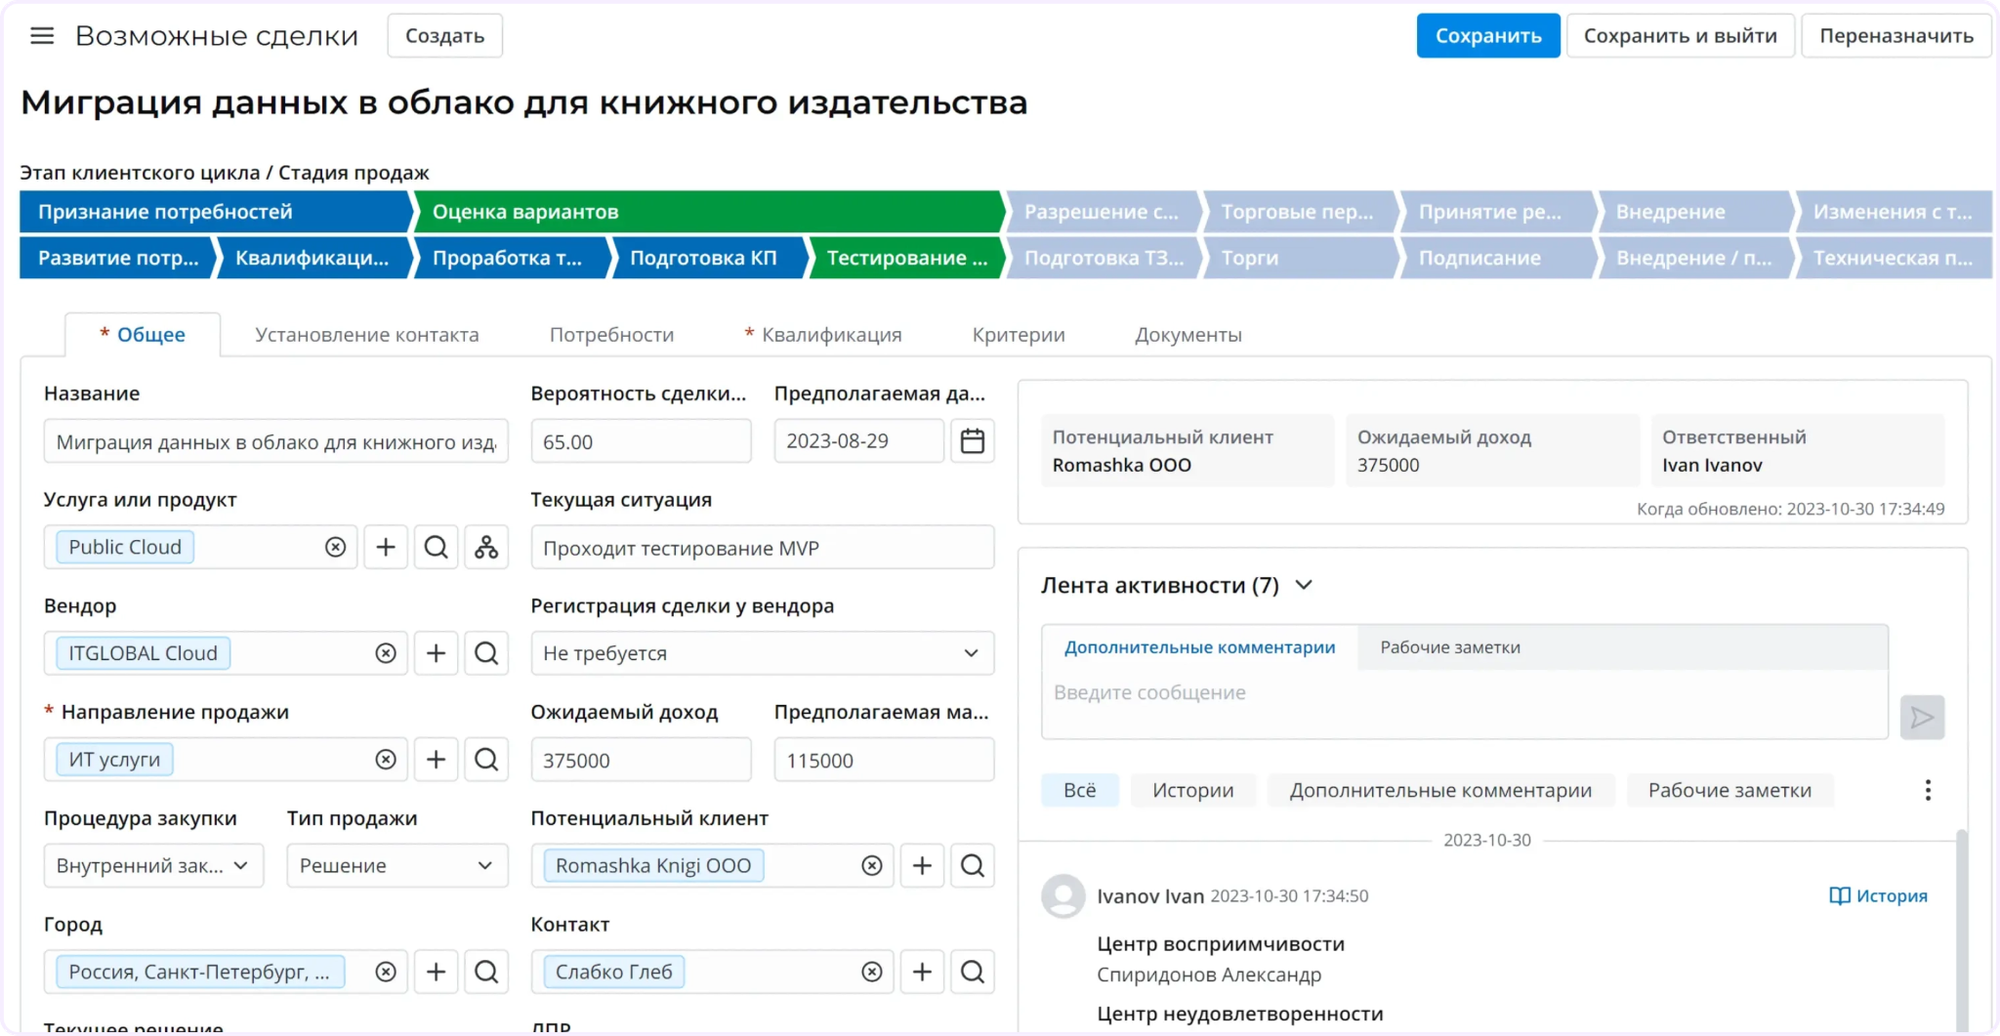Clear the ITGLOBAL Cloud vendor value

click(x=386, y=653)
